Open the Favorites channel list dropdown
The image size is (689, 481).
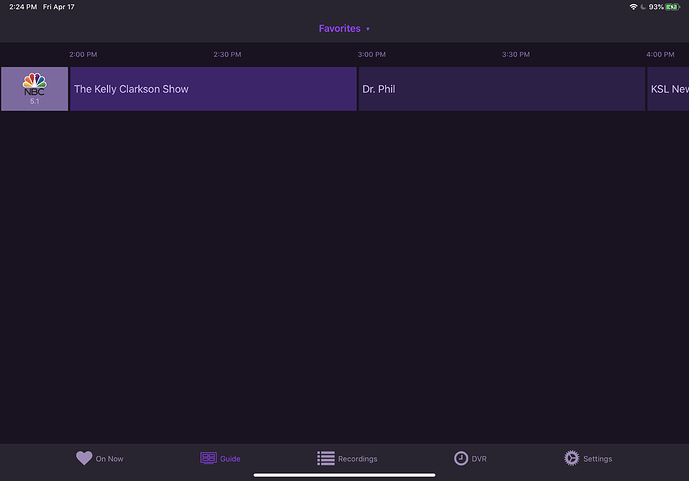pyautogui.click(x=340, y=29)
